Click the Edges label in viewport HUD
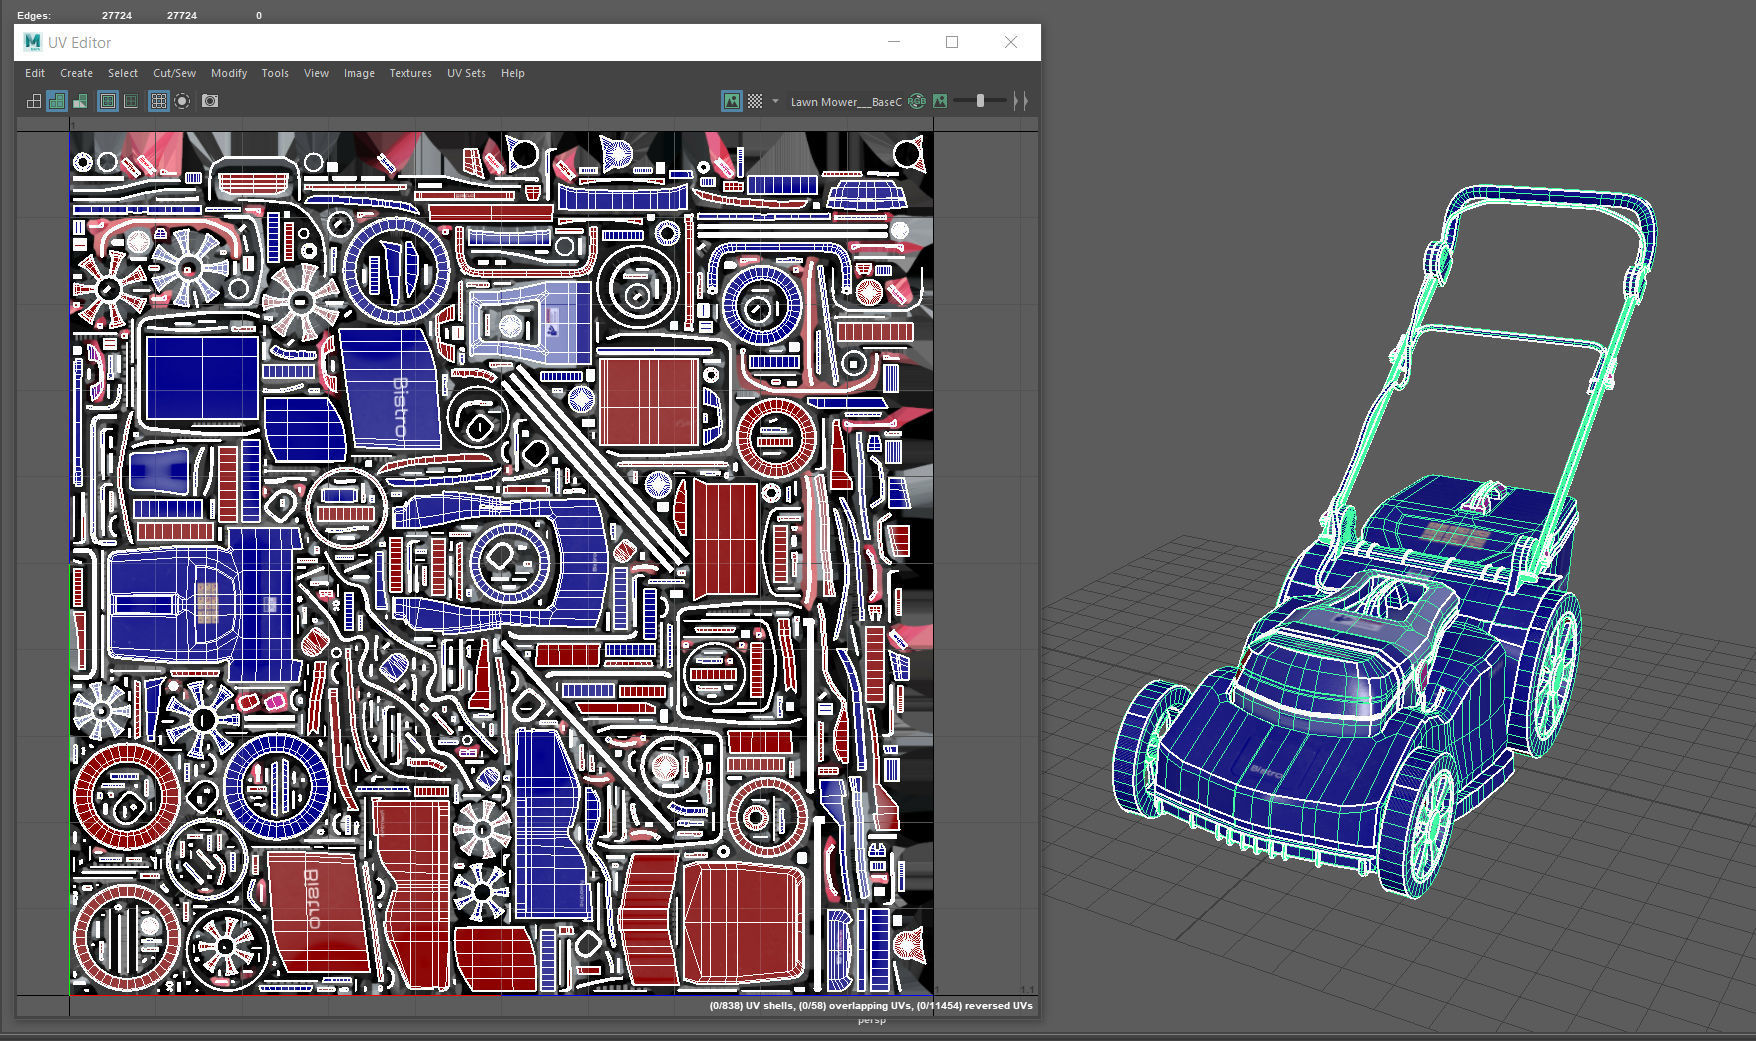Viewport: 1756px width, 1041px height. [x=34, y=16]
